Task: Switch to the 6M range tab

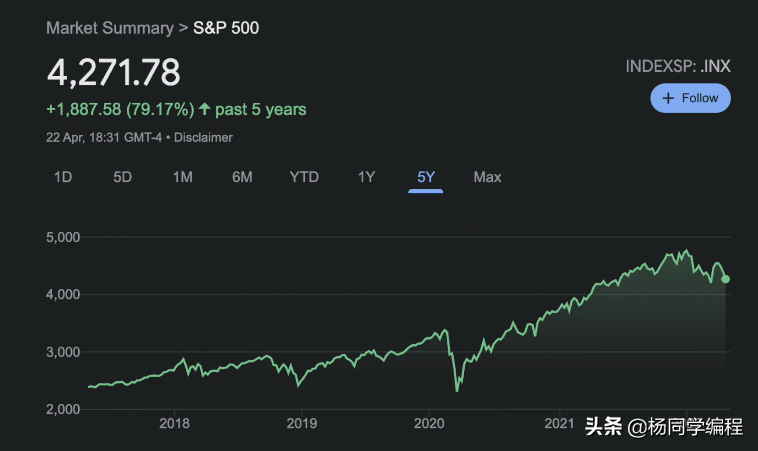Action: click(242, 177)
